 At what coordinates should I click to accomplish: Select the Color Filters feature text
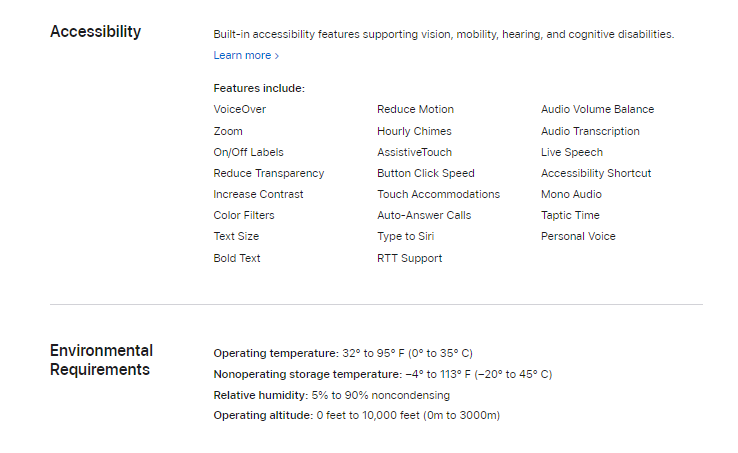(x=244, y=215)
